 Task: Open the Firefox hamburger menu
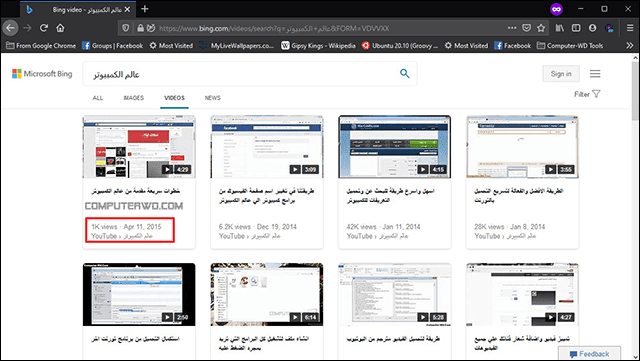pyautogui.click(x=630, y=28)
